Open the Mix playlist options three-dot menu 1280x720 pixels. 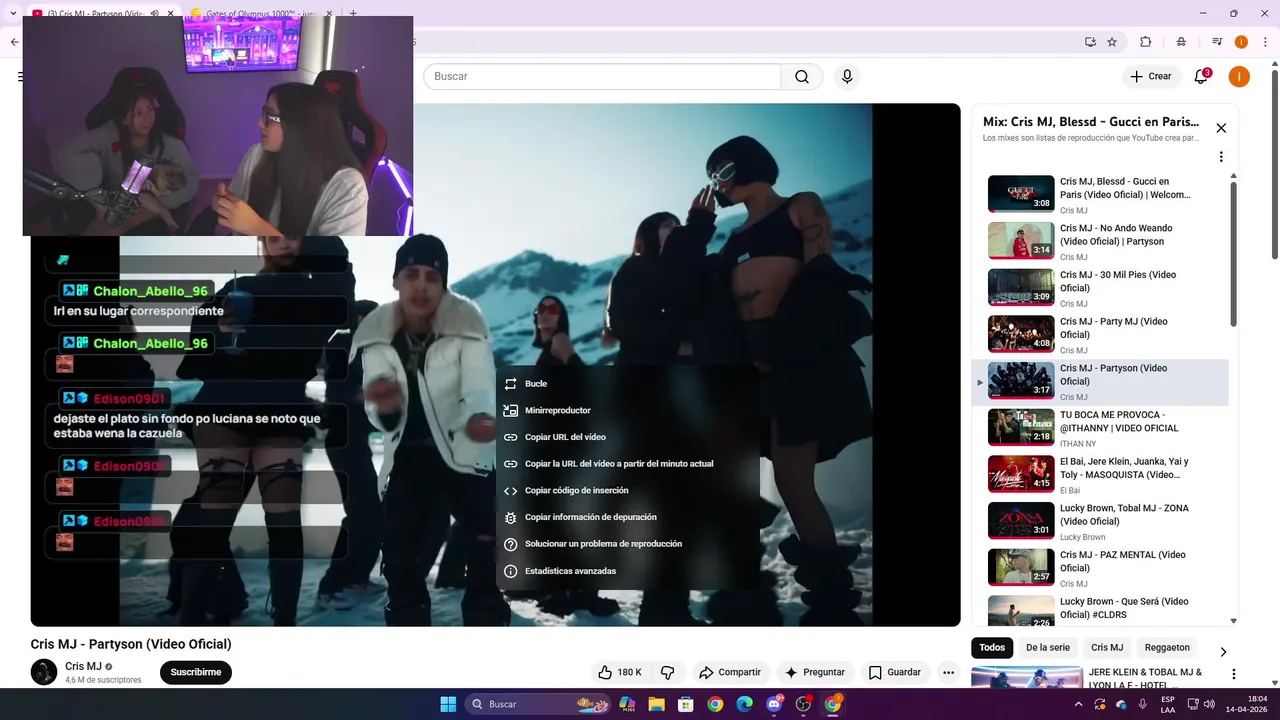pyautogui.click(x=1221, y=157)
